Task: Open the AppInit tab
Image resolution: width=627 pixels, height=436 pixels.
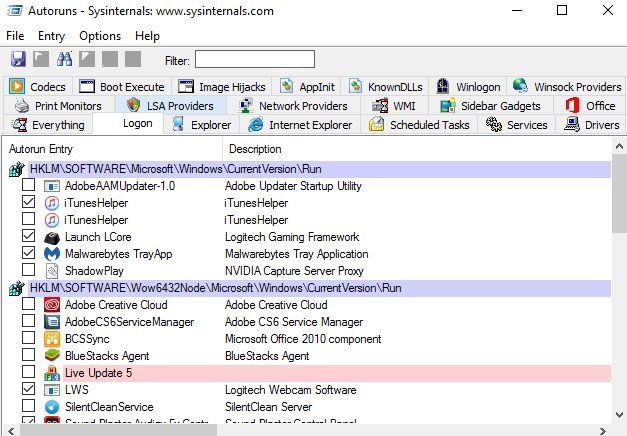Action: click(307, 87)
